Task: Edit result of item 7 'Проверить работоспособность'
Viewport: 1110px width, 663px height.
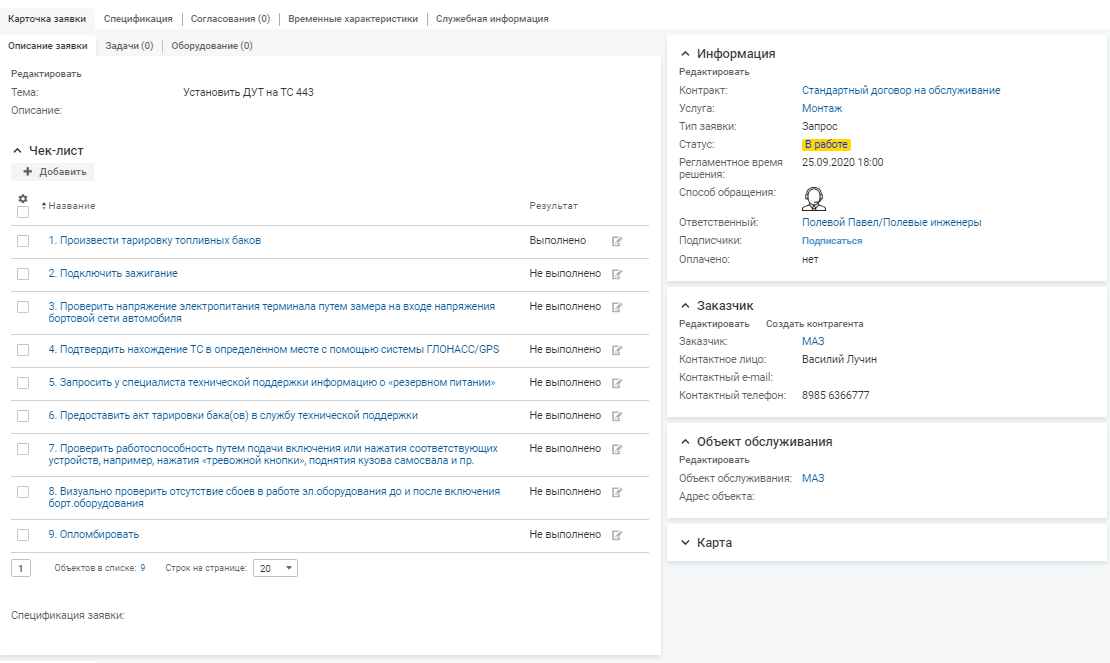Action: click(x=617, y=449)
